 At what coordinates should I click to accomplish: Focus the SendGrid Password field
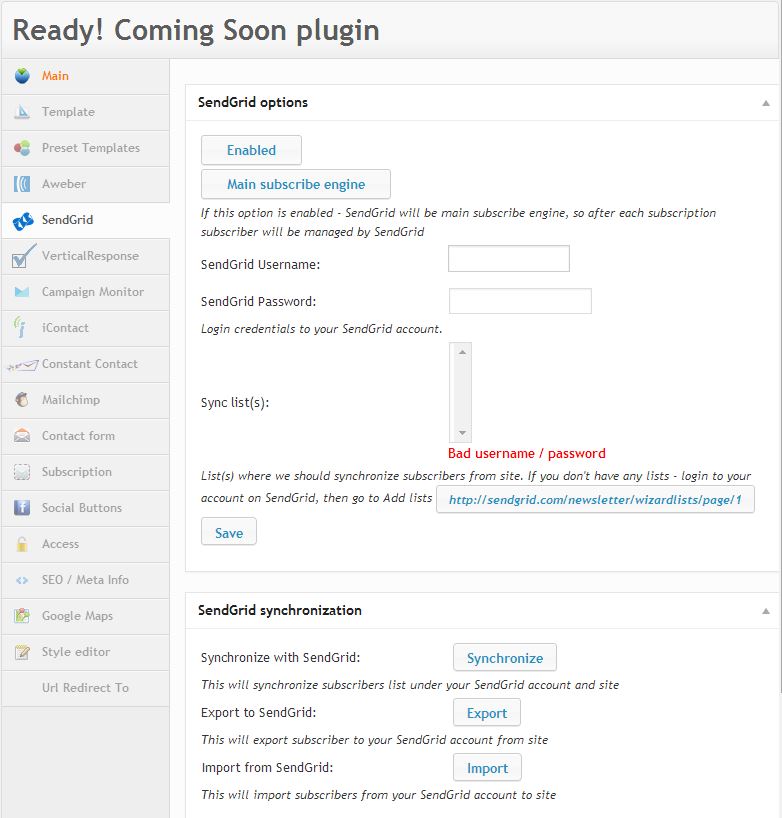(520, 301)
